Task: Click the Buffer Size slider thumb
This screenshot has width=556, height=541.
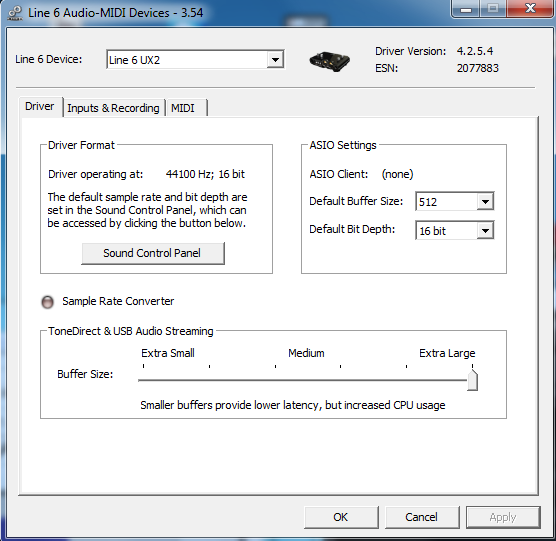Action: coord(472,380)
